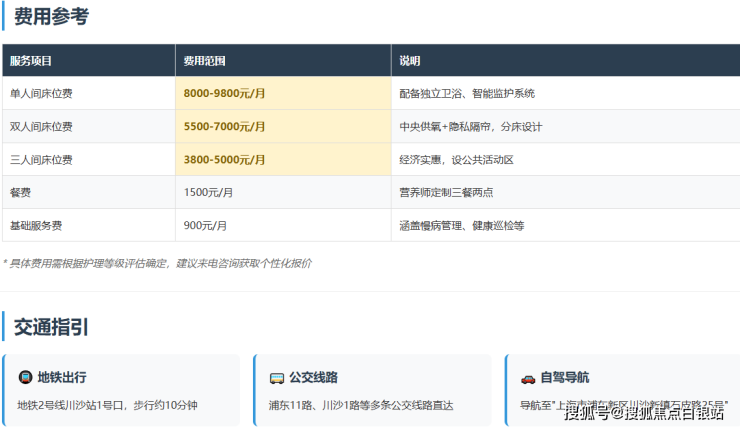Open the 自驾导航 card title
Image resolution: width=740 pixels, height=429 pixels.
pyautogui.click(x=564, y=378)
